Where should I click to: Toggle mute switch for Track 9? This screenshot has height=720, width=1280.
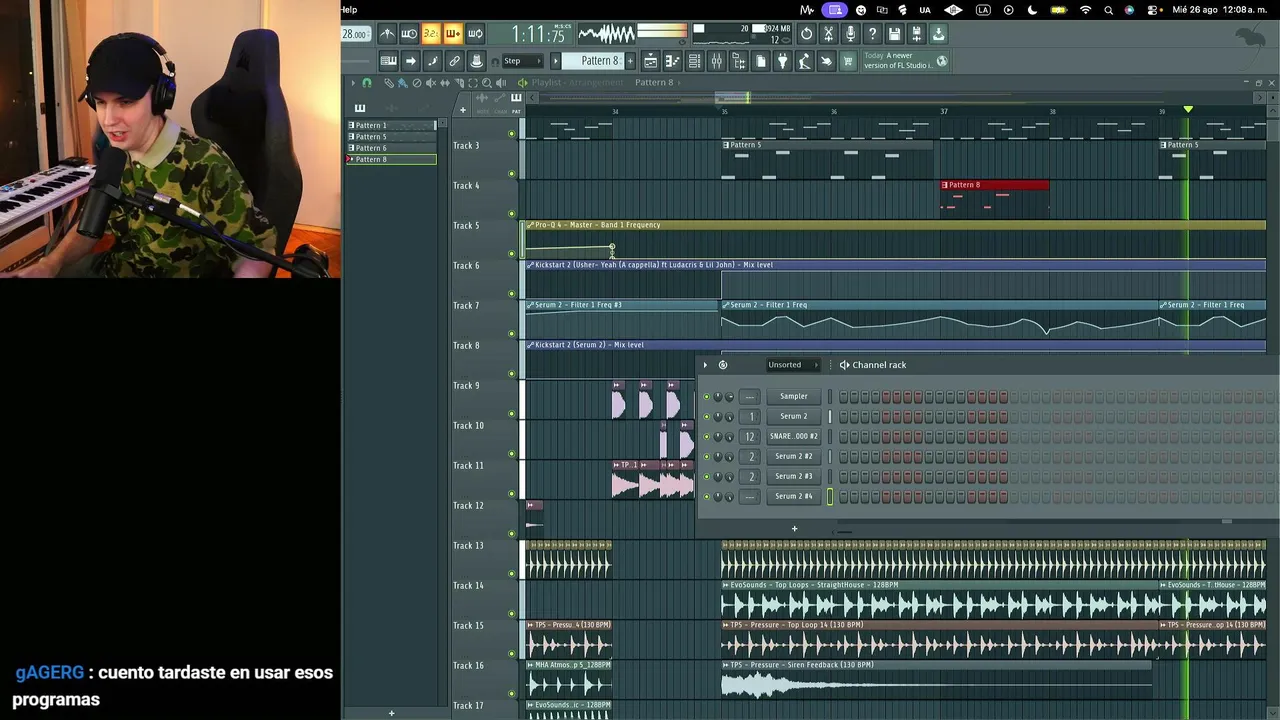coord(512,414)
